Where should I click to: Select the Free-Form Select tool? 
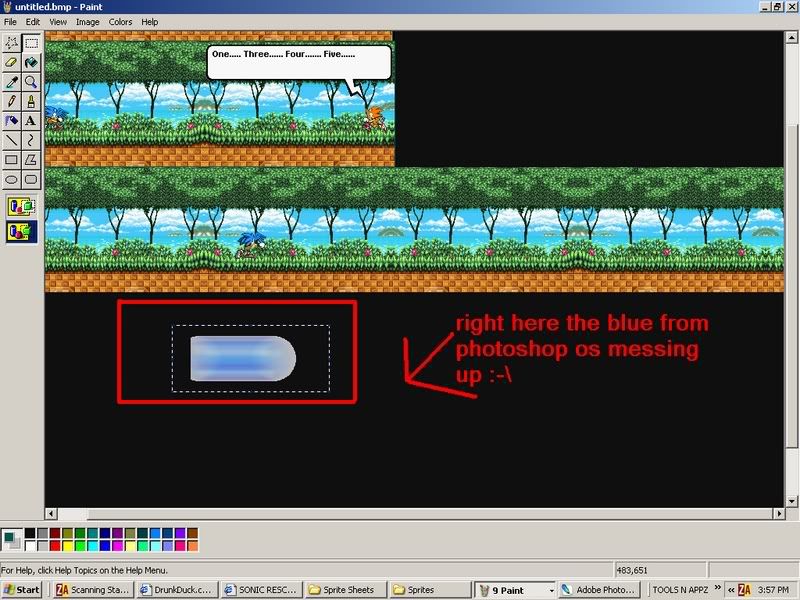tap(12, 43)
